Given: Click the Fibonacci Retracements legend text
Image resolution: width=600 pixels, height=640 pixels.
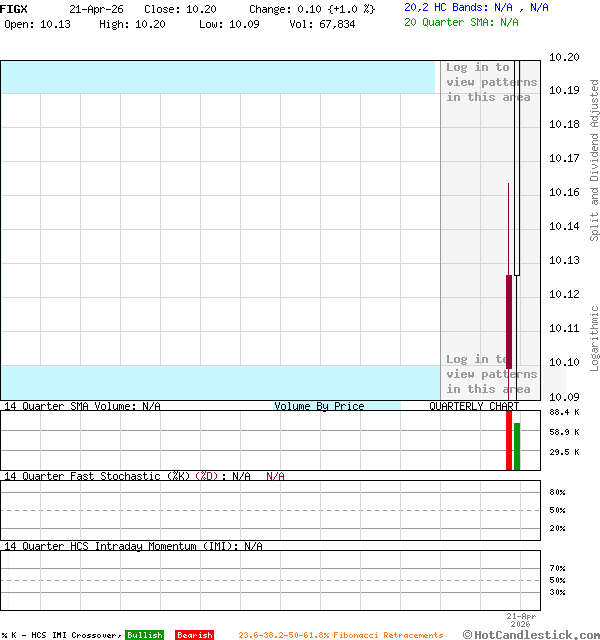Looking at the screenshot, I should tap(340, 635).
